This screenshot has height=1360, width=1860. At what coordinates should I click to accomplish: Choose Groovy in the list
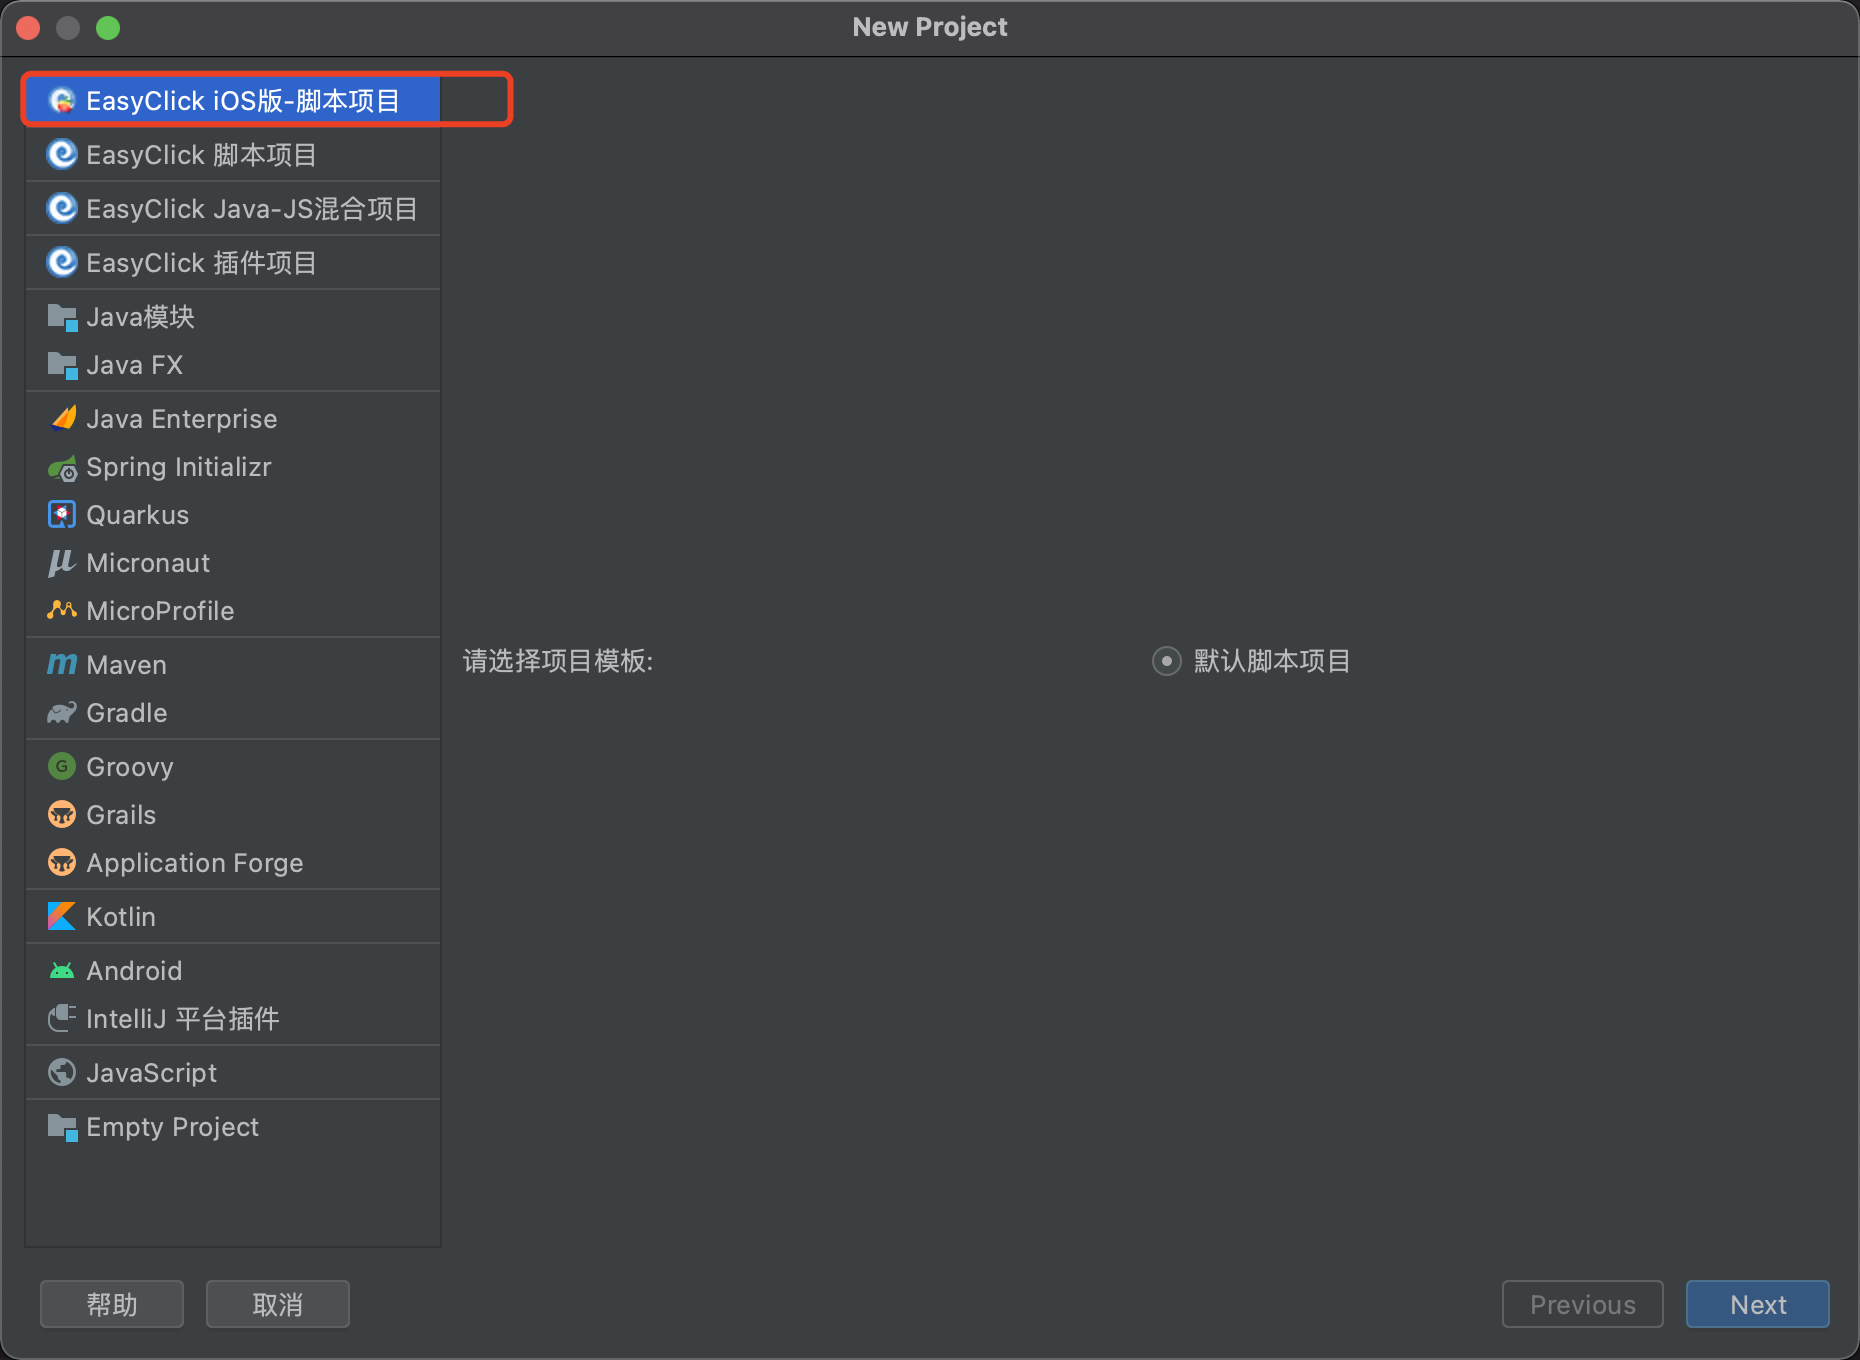(233, 766)
